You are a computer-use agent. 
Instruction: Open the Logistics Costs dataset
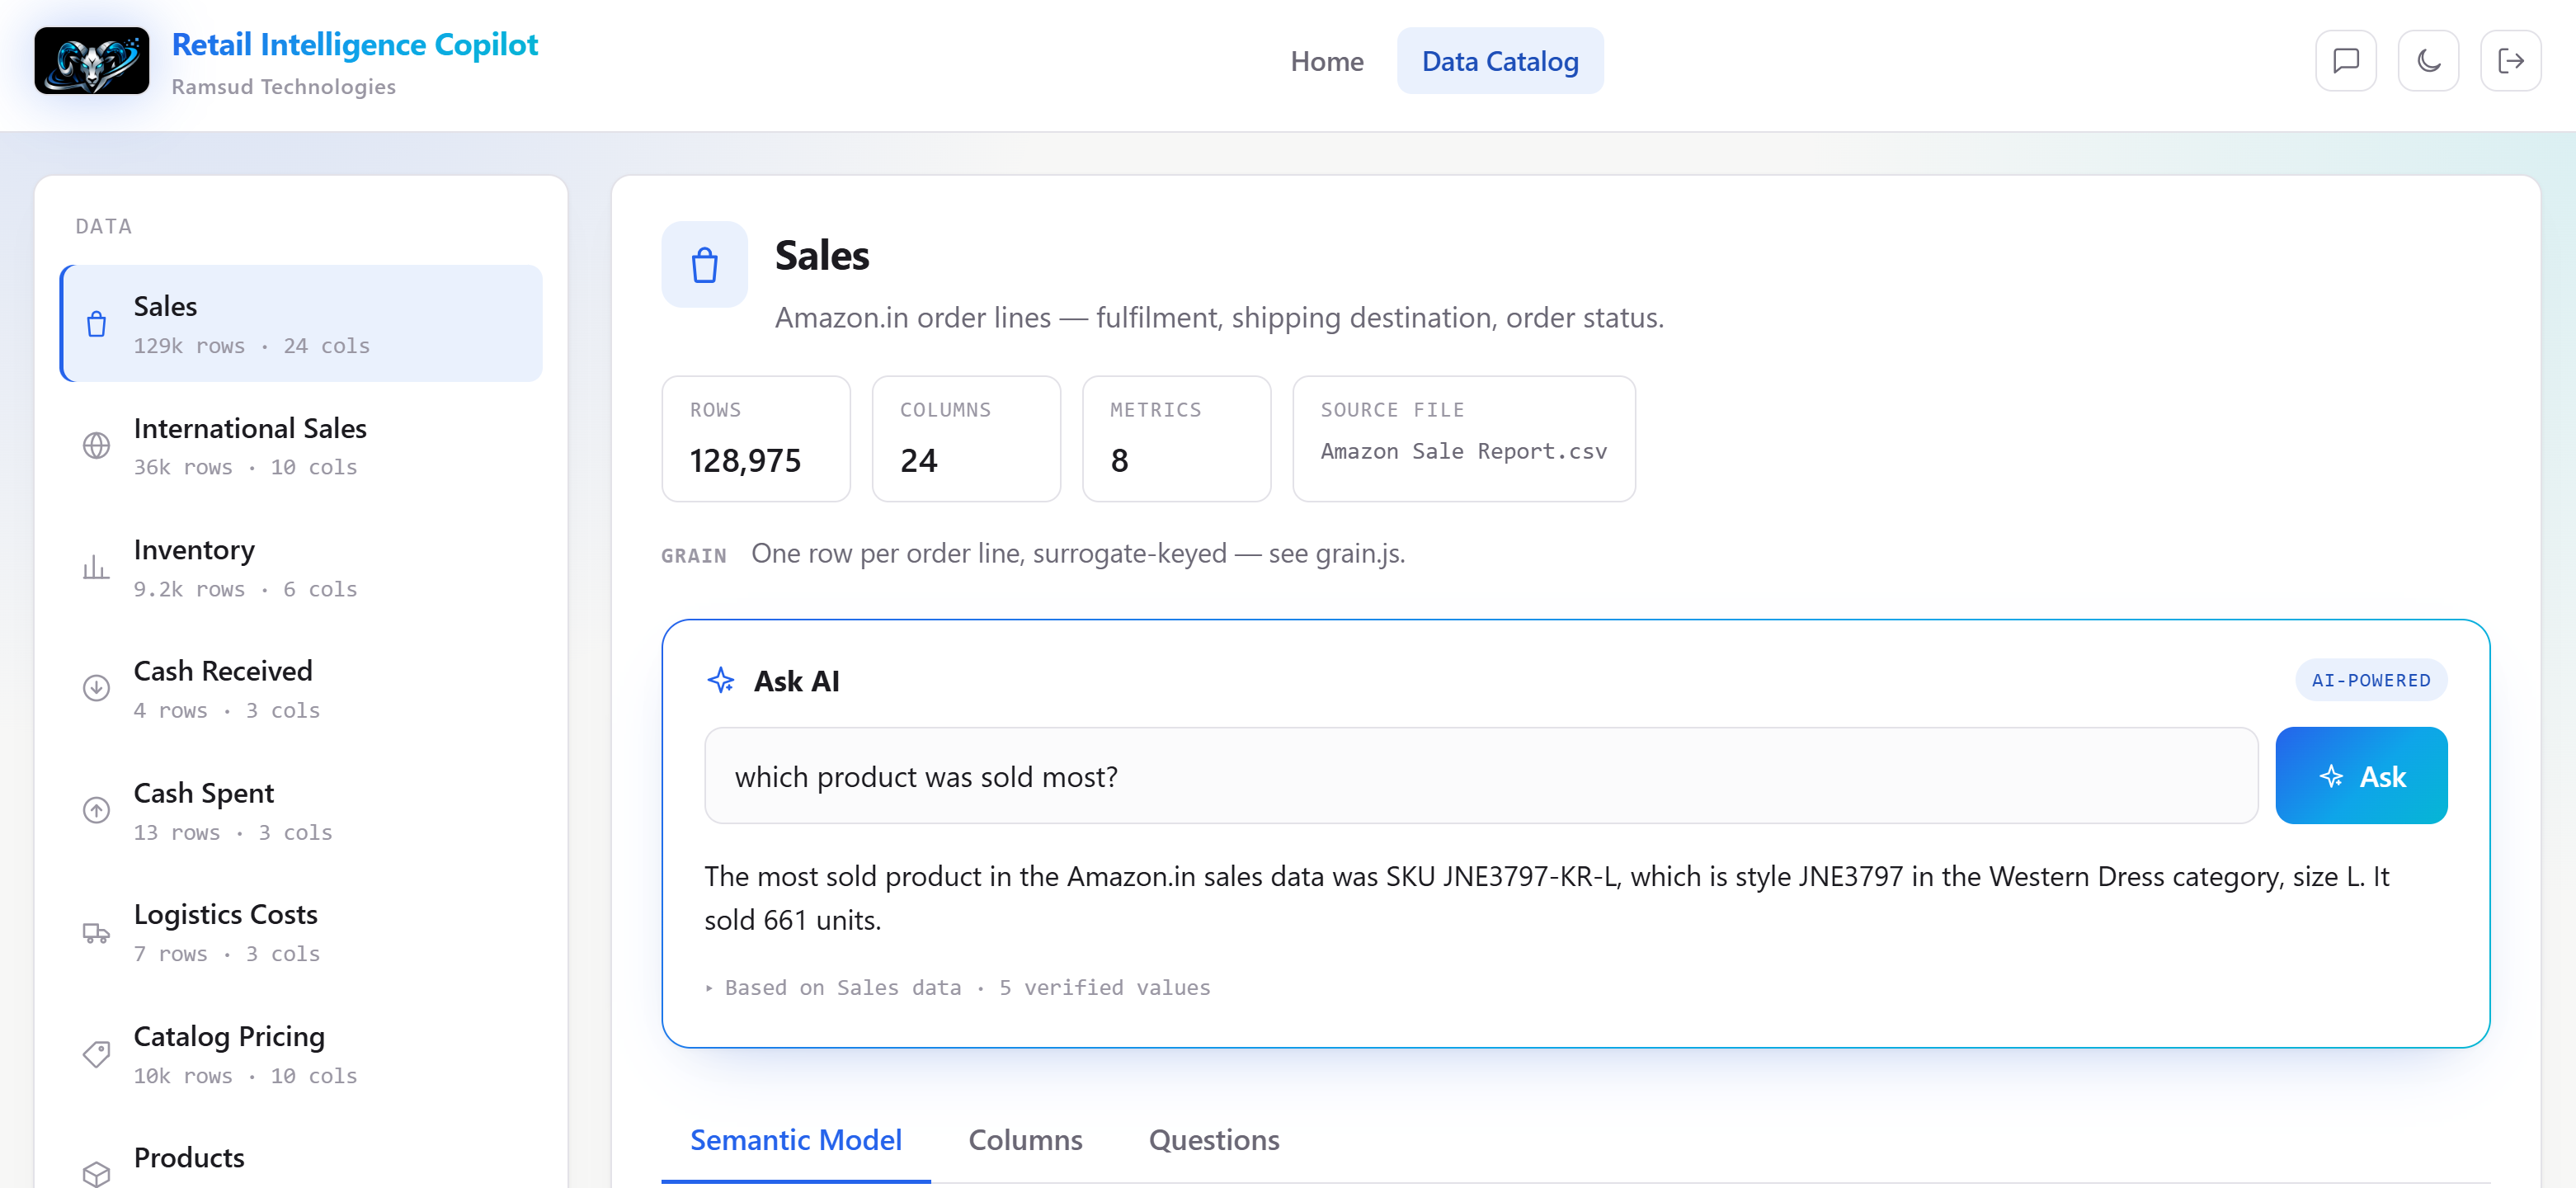tap(301, 933)
